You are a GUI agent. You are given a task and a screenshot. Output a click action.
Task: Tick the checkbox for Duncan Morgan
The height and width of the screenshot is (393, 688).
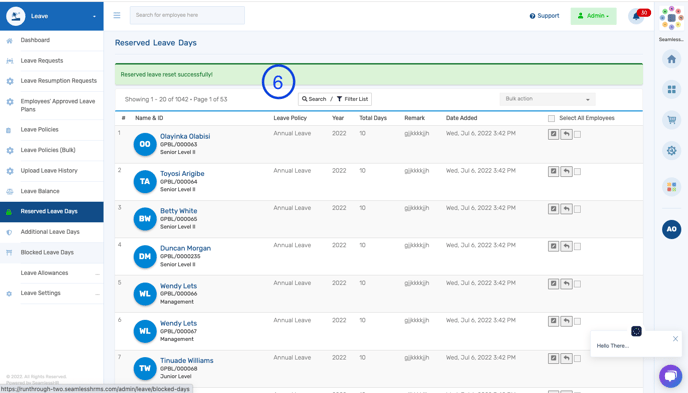point(577,247)
